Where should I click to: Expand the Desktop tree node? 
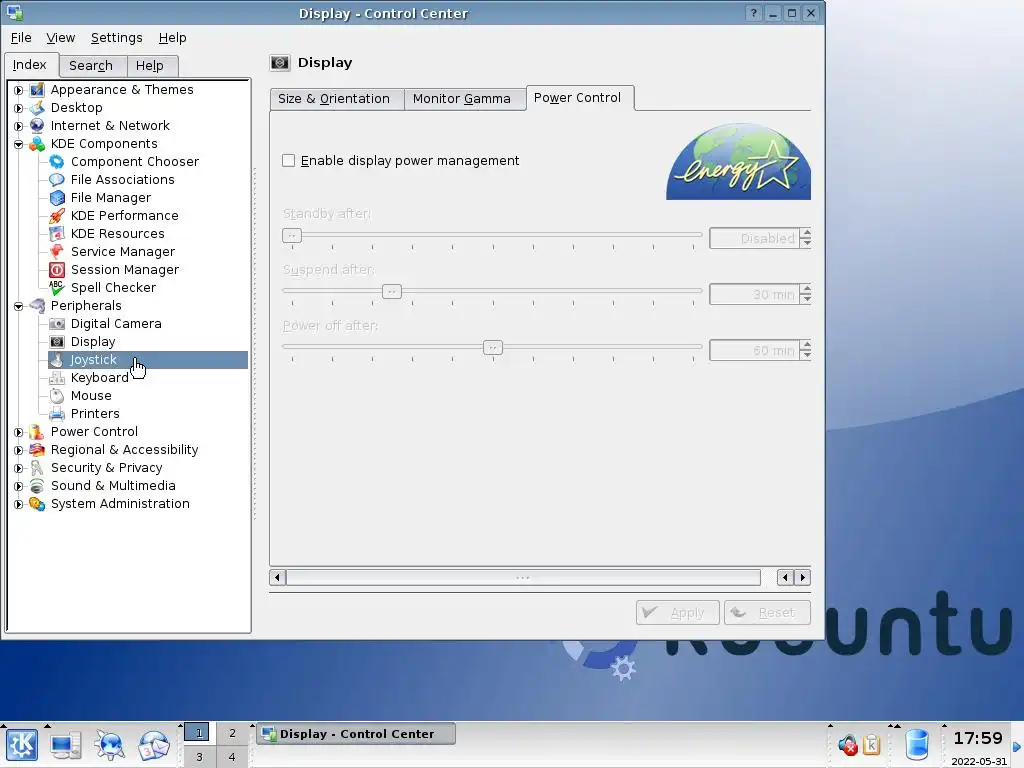18,108
